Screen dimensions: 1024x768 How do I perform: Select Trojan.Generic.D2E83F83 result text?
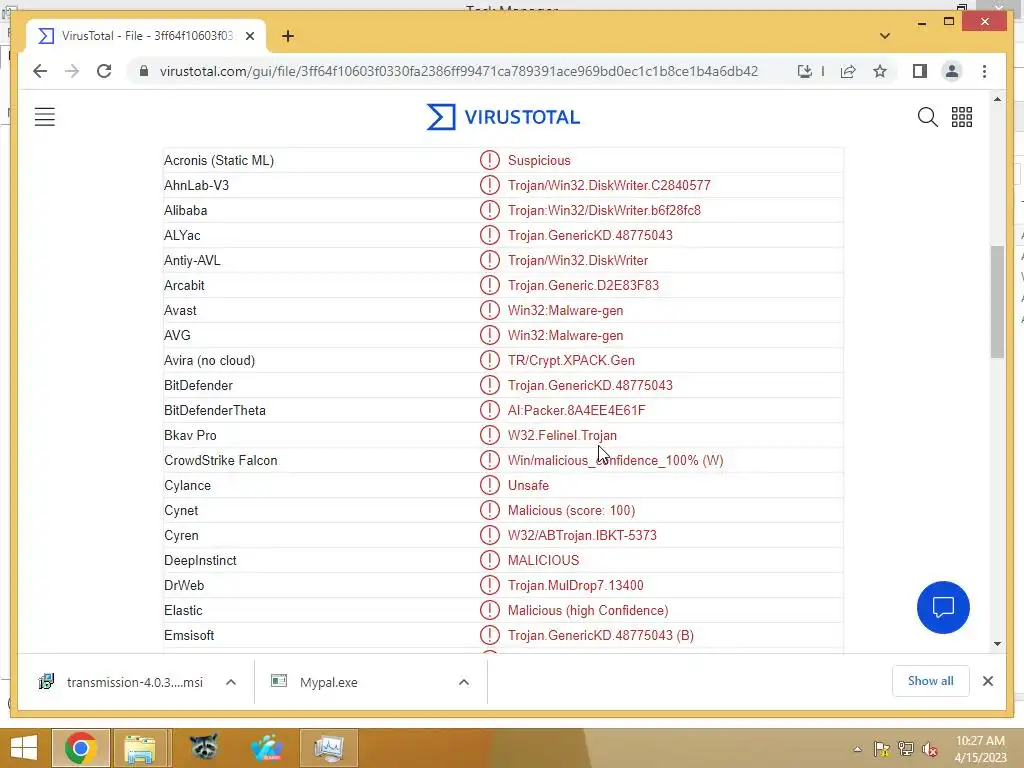click(583, 285)
